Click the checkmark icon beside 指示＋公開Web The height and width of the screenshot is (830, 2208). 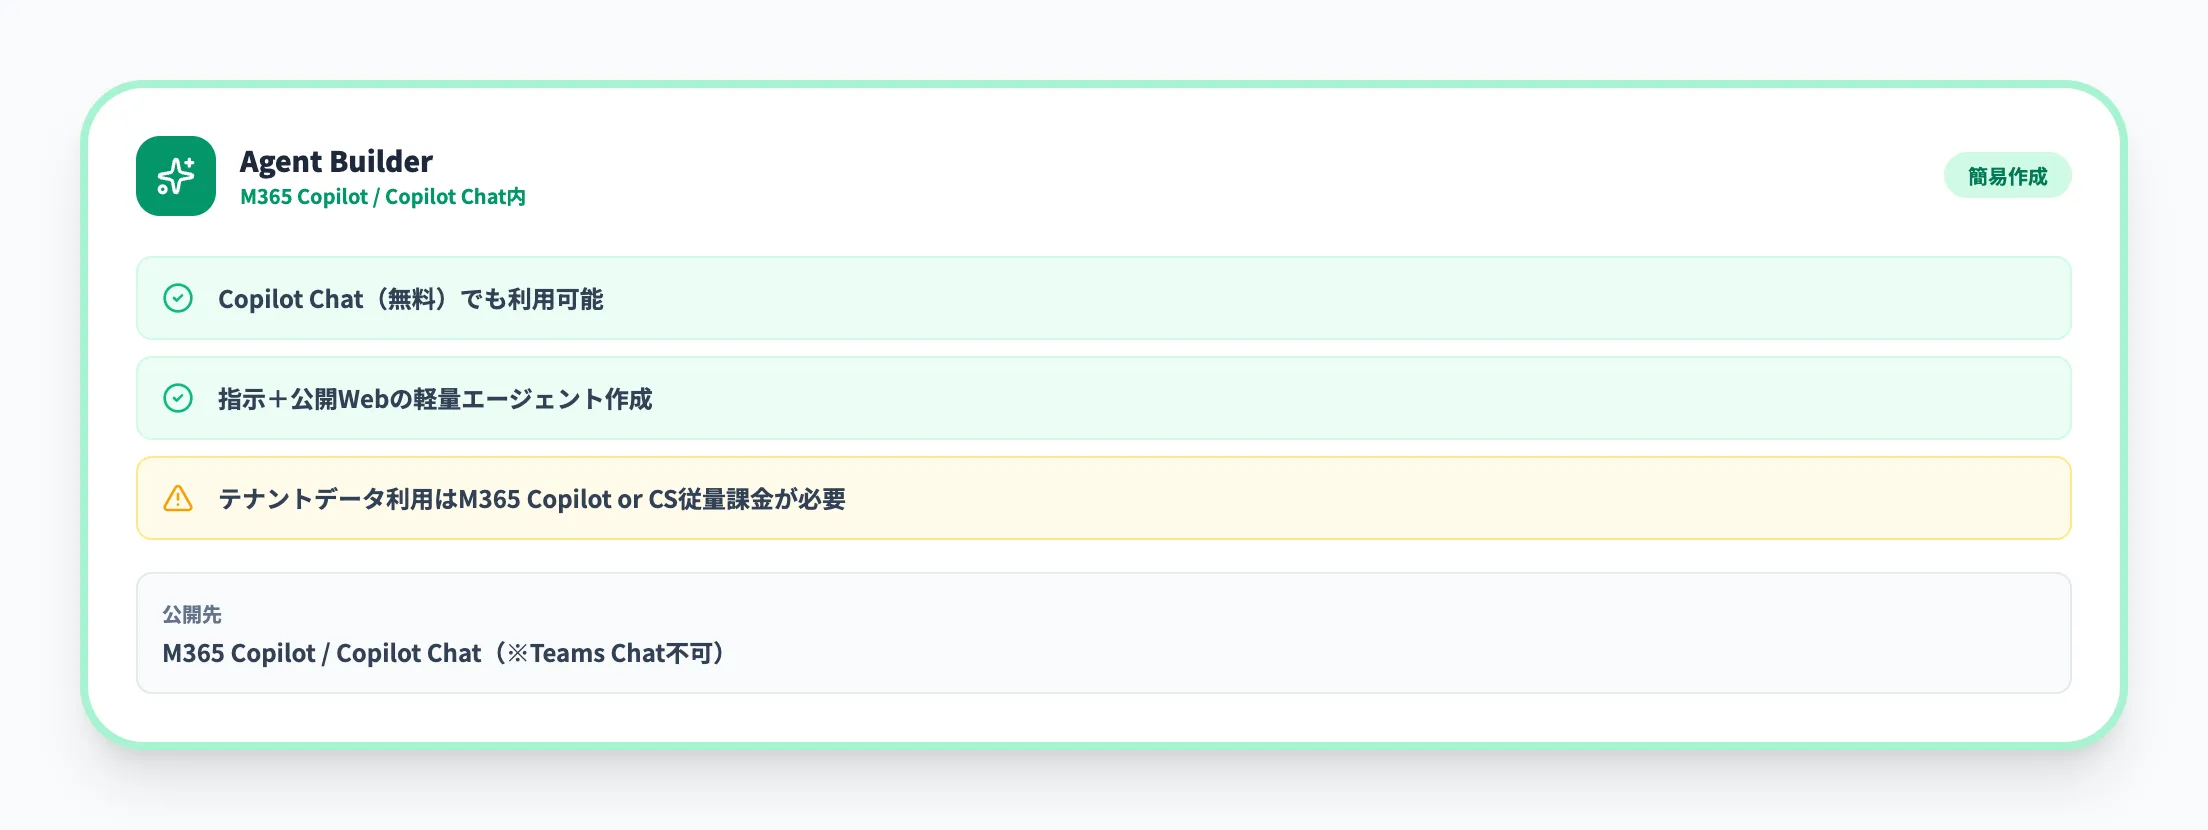tap(178, 398)
